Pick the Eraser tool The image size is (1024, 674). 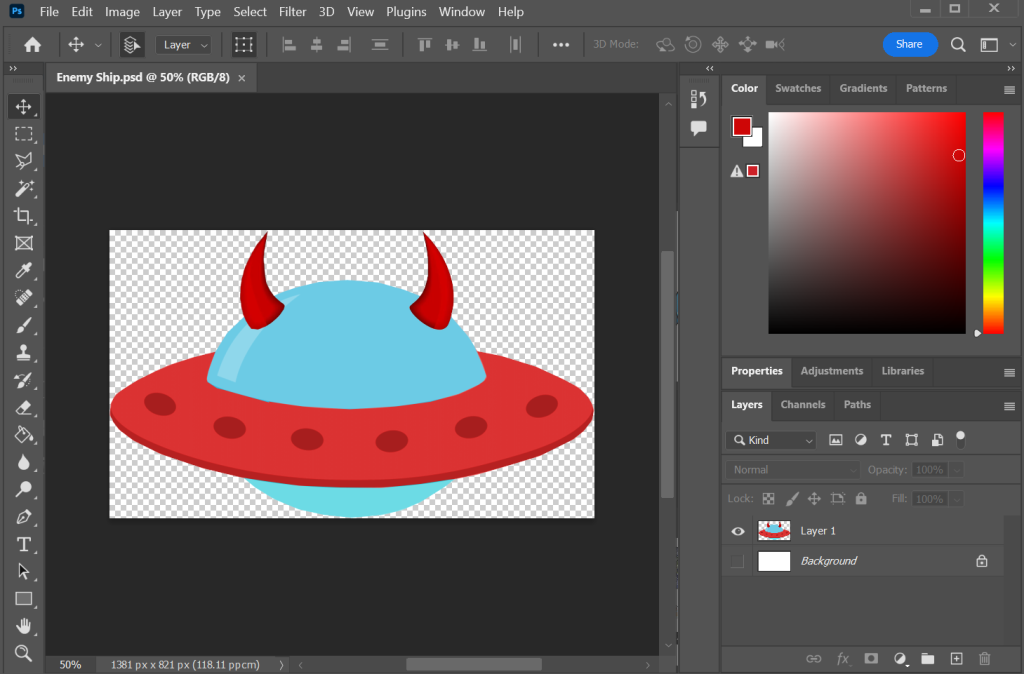[24, 408]
